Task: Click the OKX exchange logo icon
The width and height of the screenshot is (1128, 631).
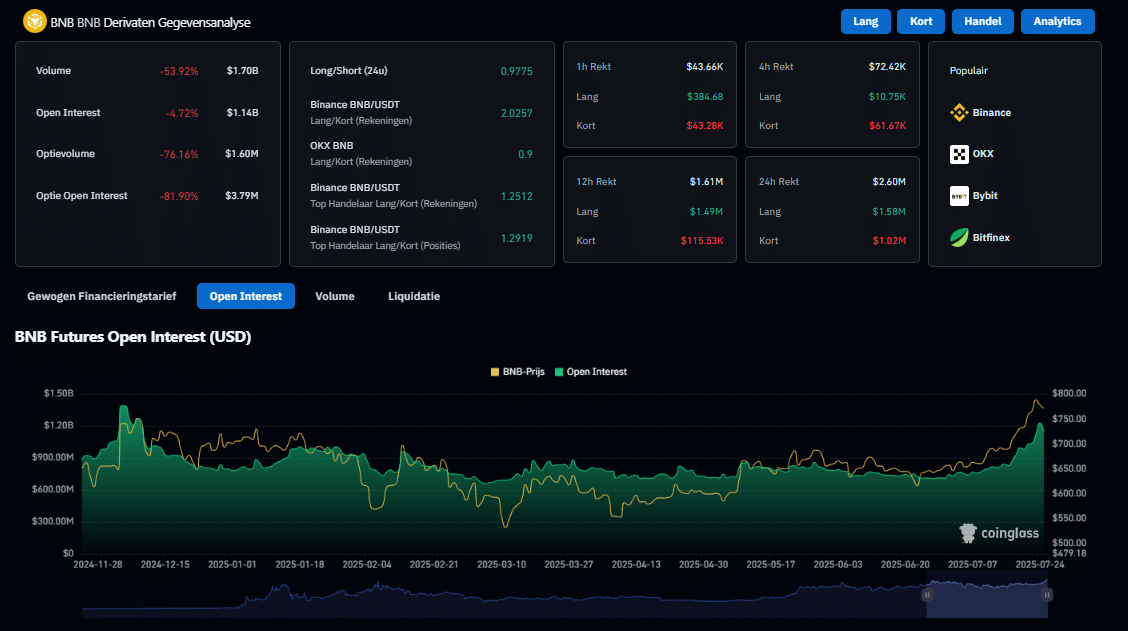Action: (959, 154)
